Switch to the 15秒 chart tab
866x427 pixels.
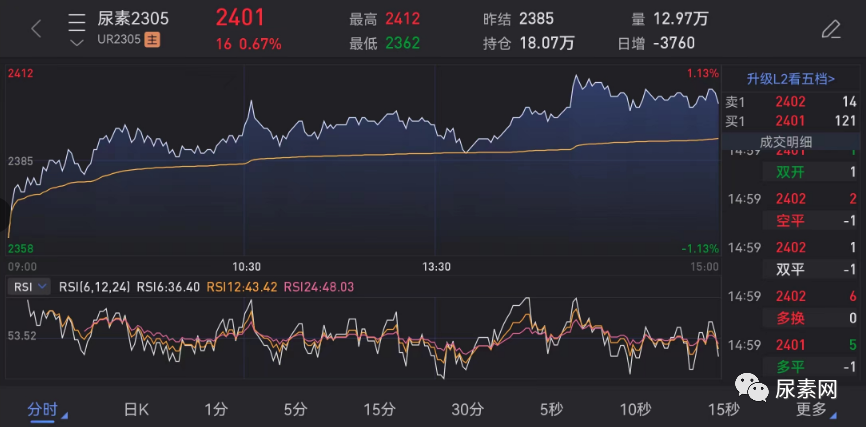(724, 410)
